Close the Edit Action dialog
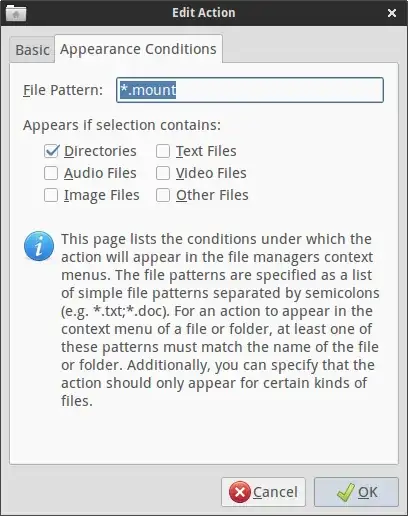The width and height of the screenshot is (408, 516). (392, 13)
